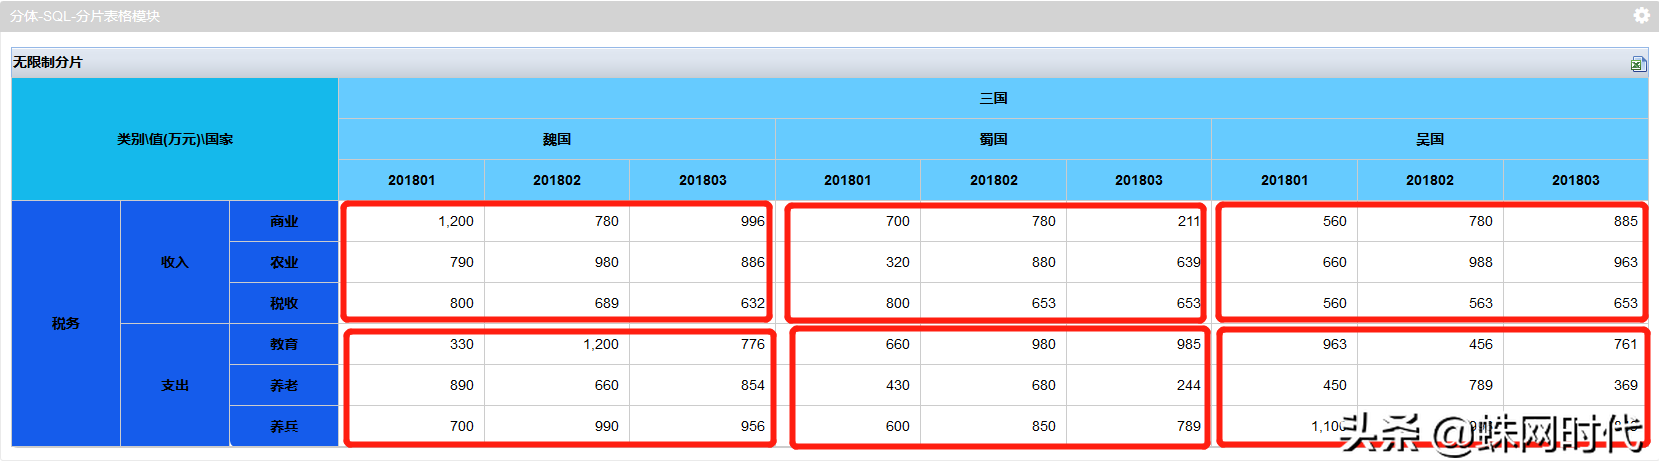Click the 教育 row label

284,344
